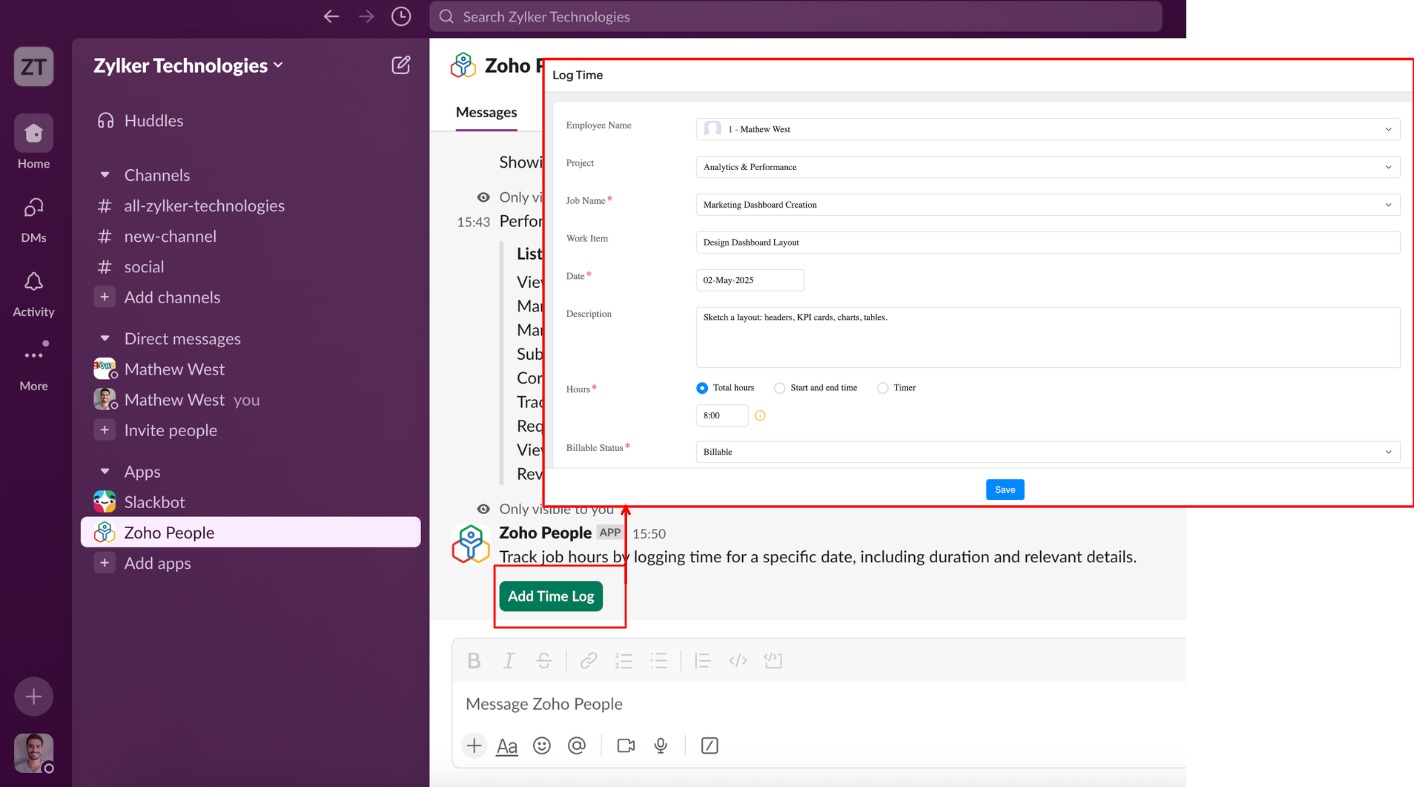Select Total hours radio button
Screen dimensions: 1414x787
tap(702, 388)
